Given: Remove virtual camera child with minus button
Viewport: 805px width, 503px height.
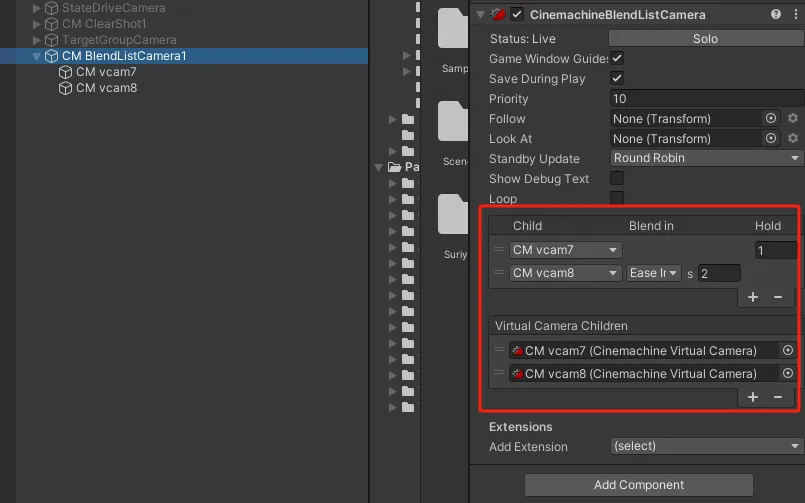Looking at the screenshot, I should 778,397.
